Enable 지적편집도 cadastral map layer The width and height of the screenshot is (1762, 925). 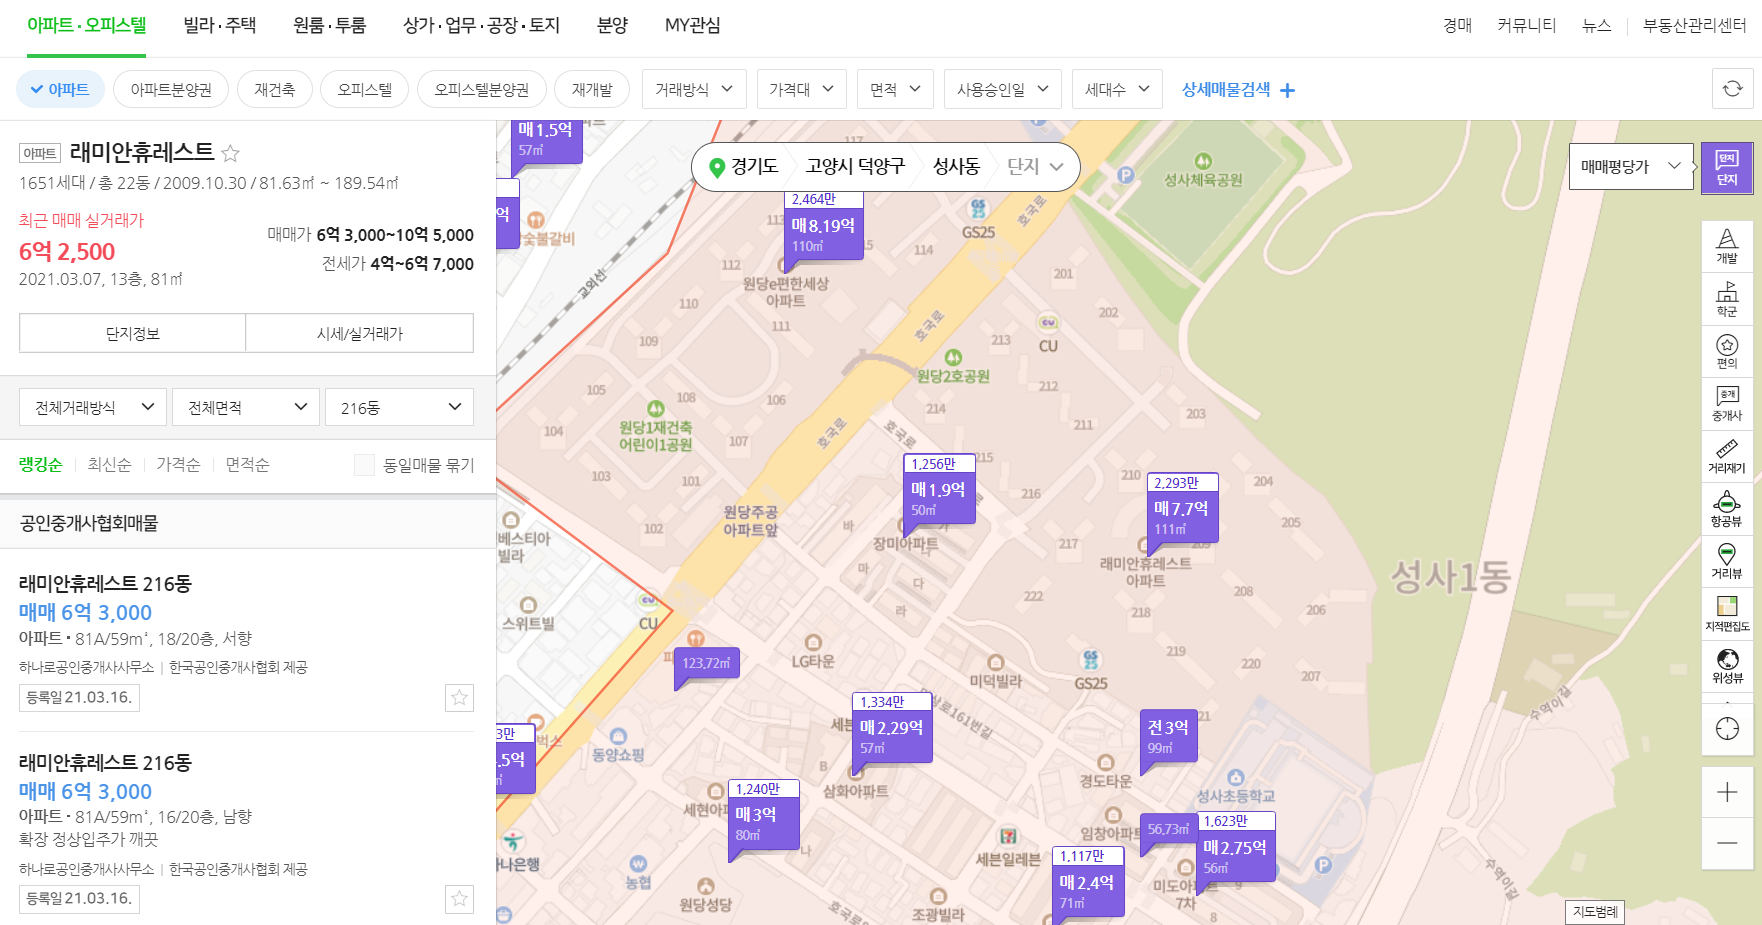[x=1727, y=614]
